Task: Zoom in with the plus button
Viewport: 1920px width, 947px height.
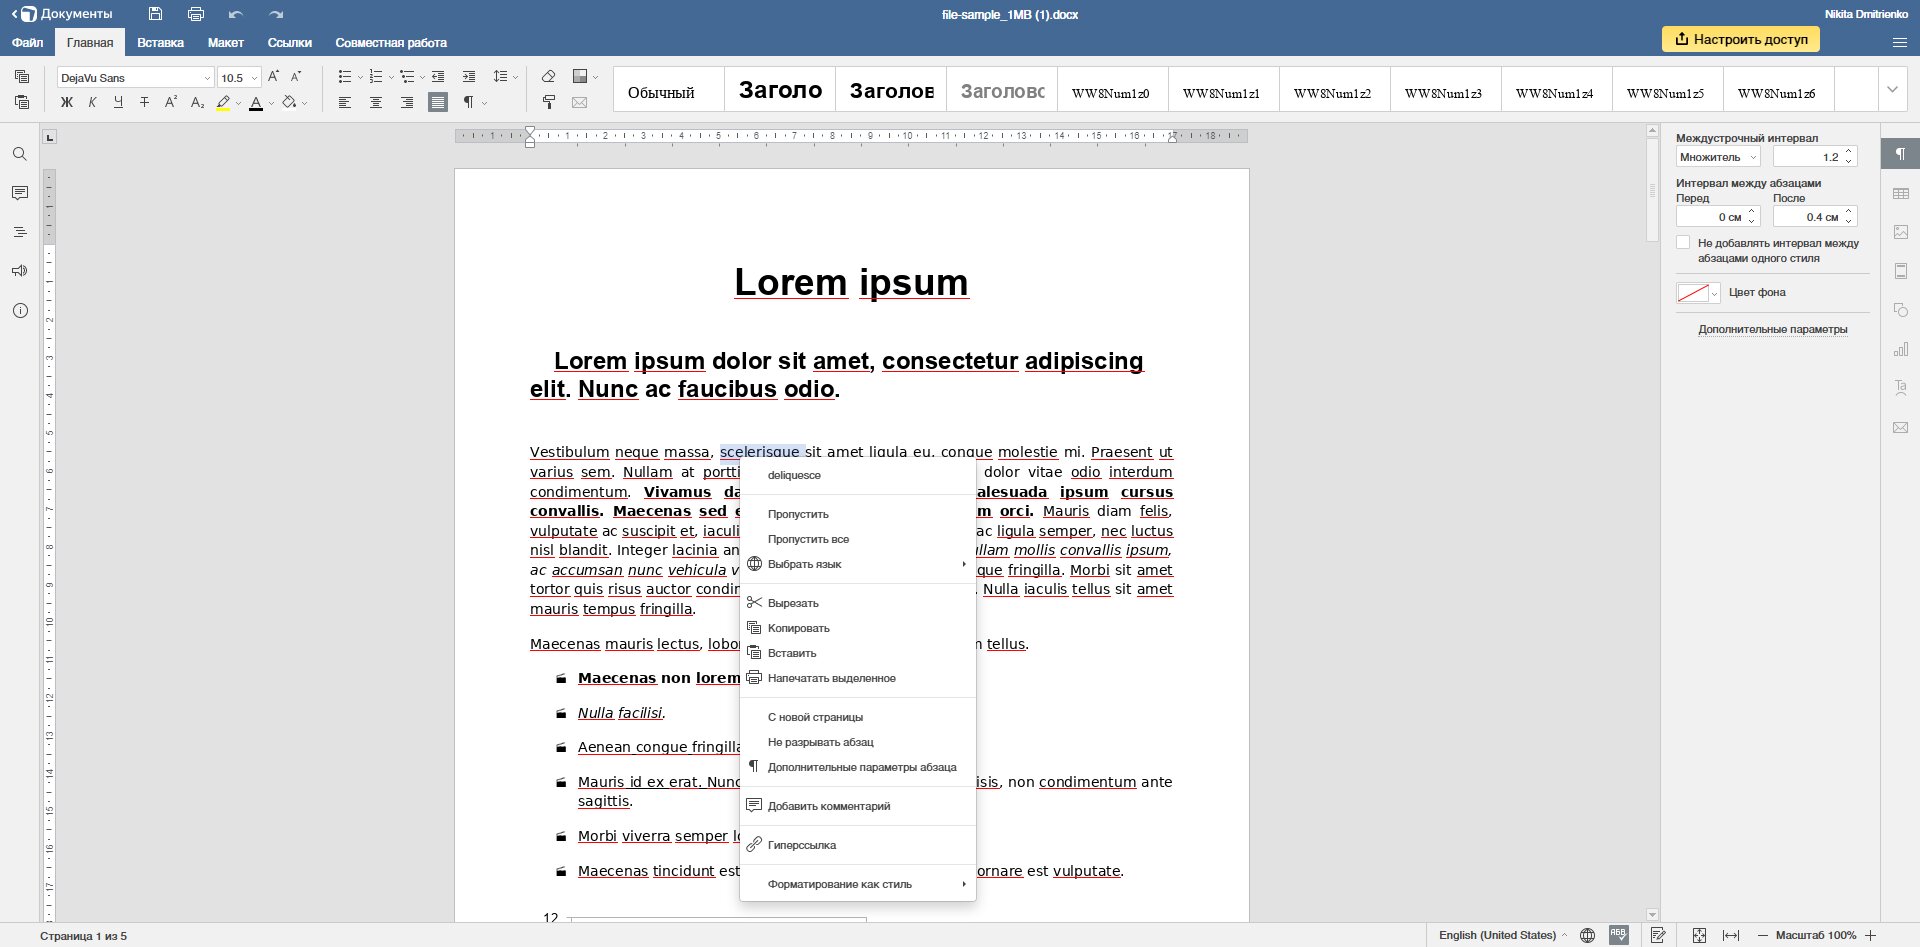Action: click(1870, 935)
